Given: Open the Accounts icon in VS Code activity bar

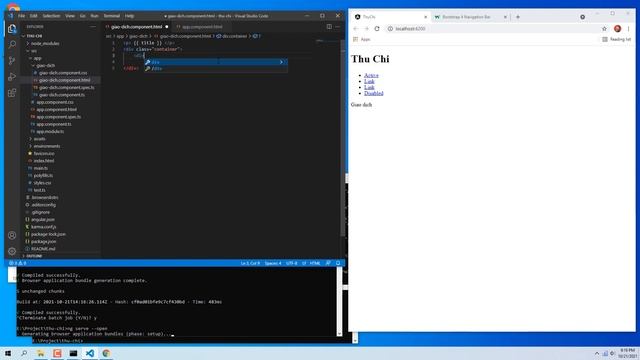Looking at the screenshot, I should pos(12,235).
